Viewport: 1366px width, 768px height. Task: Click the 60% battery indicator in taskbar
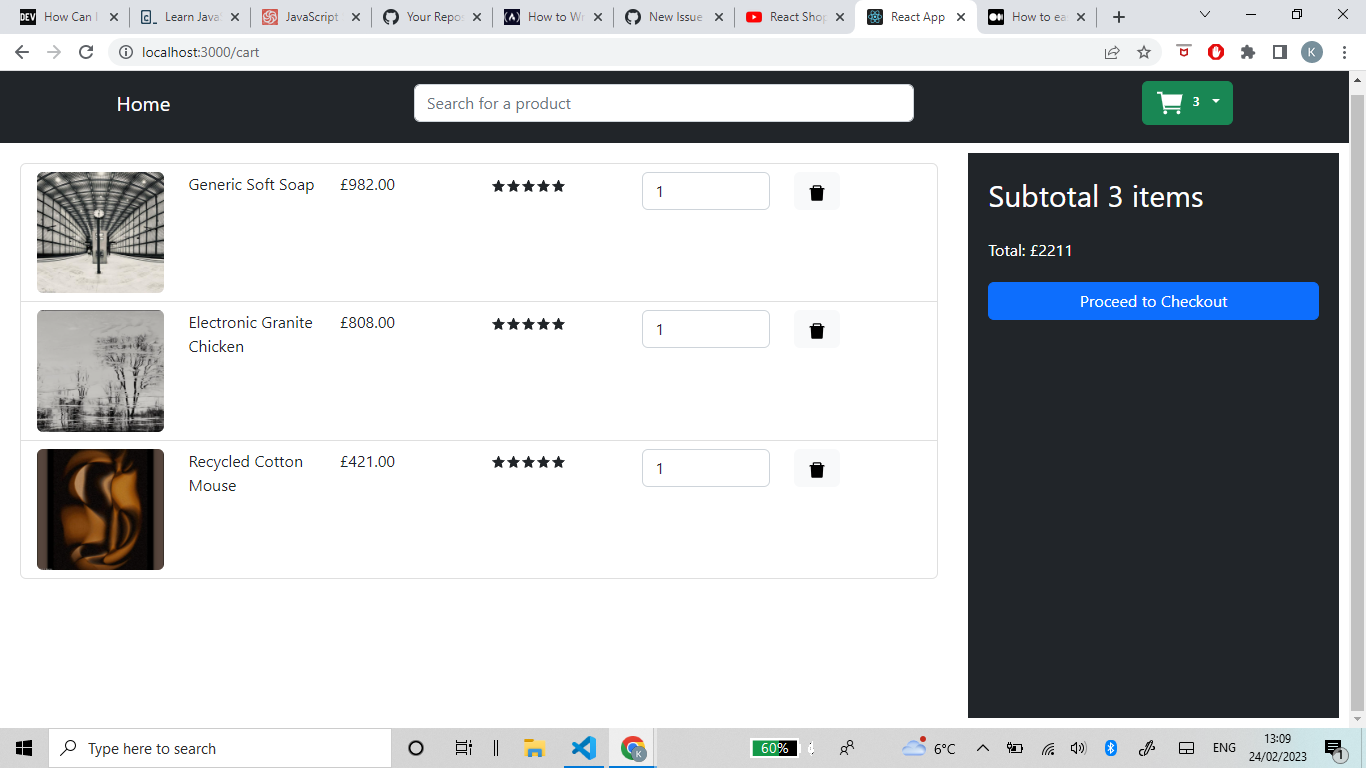[776, 747]
